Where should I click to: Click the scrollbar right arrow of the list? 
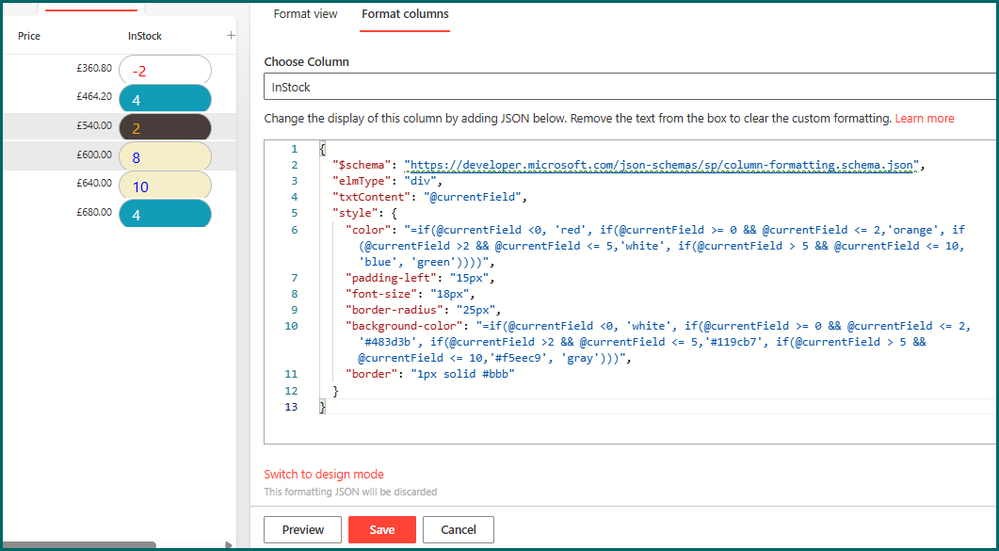229,545
